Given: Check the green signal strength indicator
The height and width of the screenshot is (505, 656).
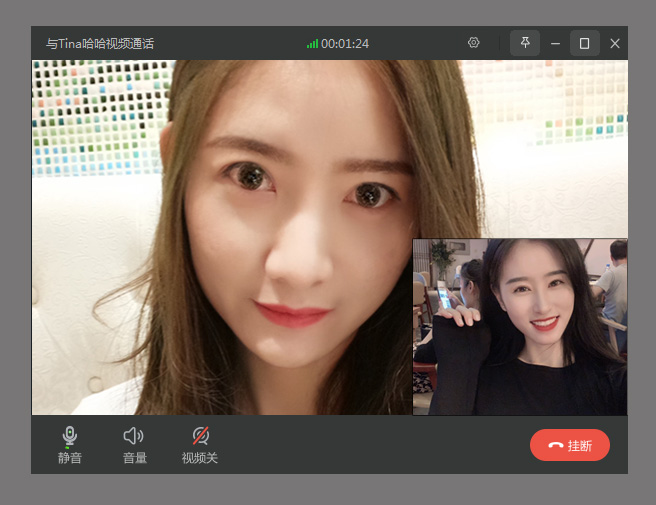Looking at the screenshot, I should pyautogui.click(x=312, y=44).
